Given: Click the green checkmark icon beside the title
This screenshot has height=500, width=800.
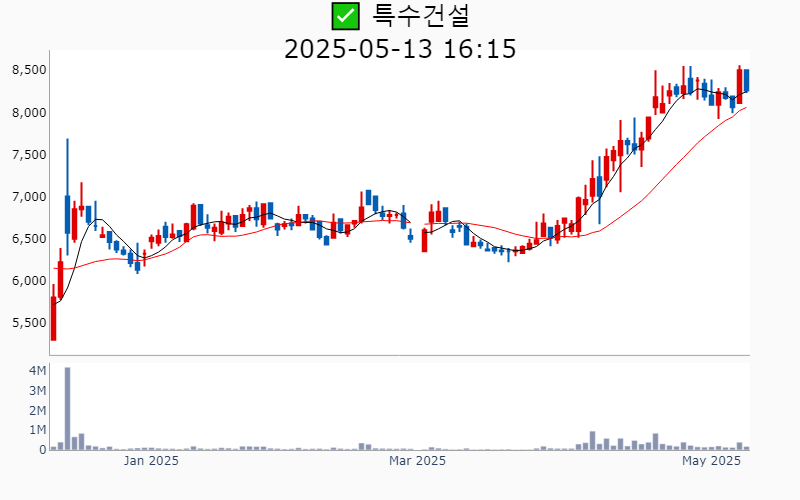Looking at the screenshot, I should pos(345,16).
